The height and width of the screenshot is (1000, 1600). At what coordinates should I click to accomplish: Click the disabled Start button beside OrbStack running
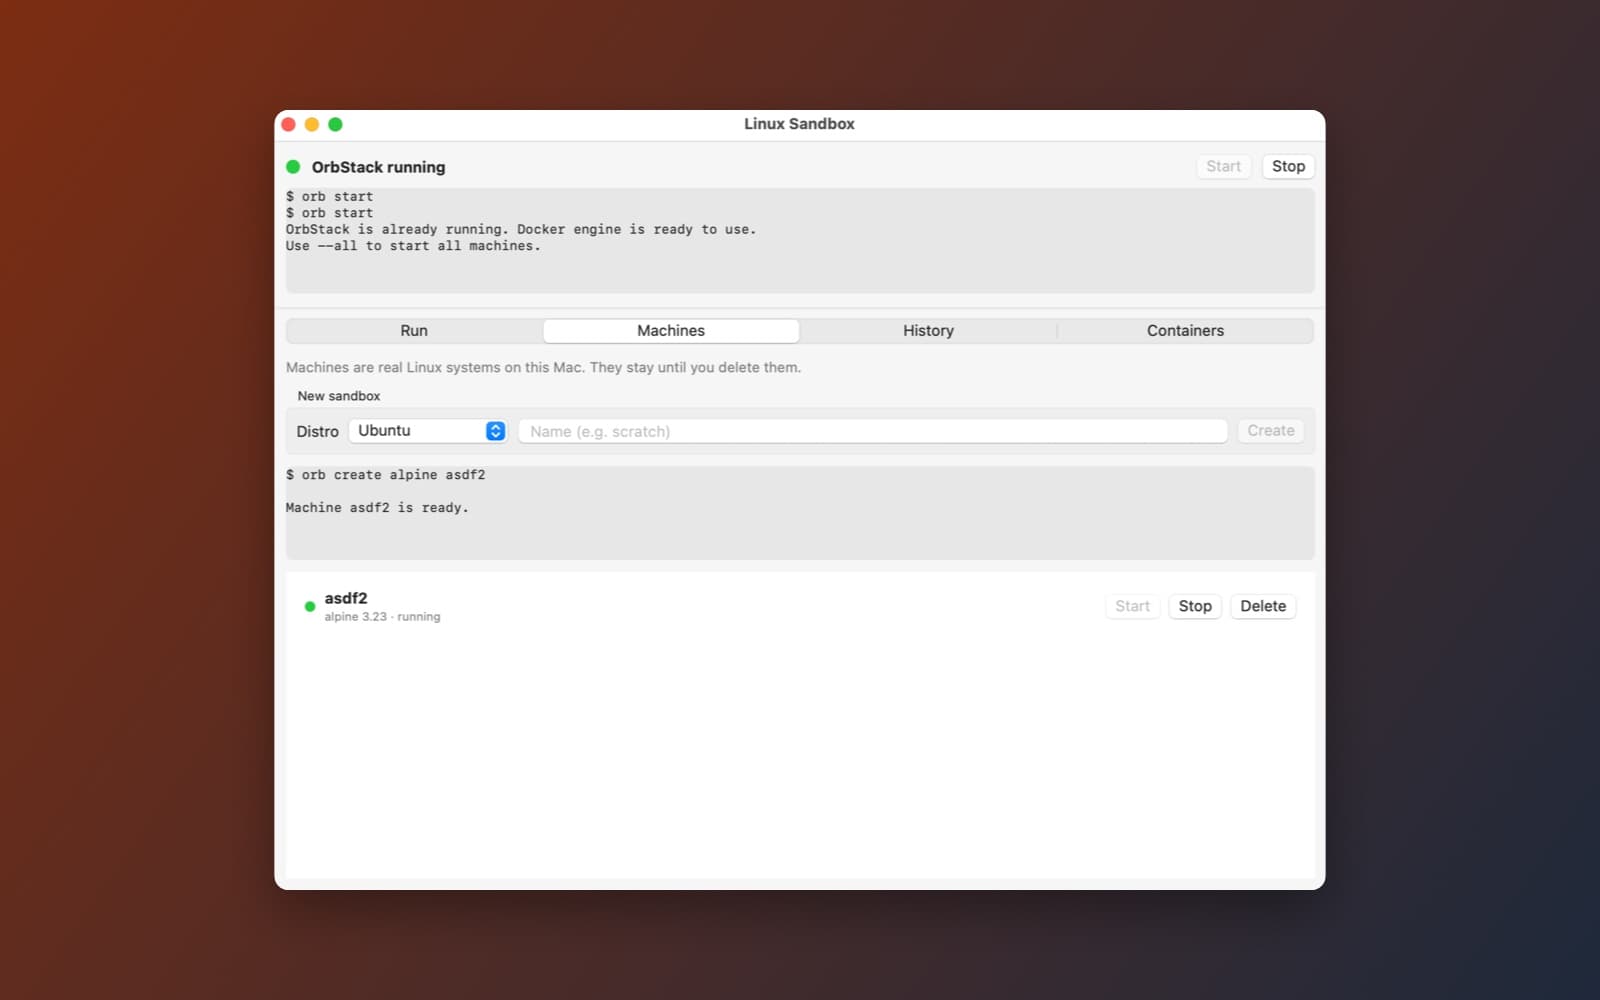(x=1223, y=167)
